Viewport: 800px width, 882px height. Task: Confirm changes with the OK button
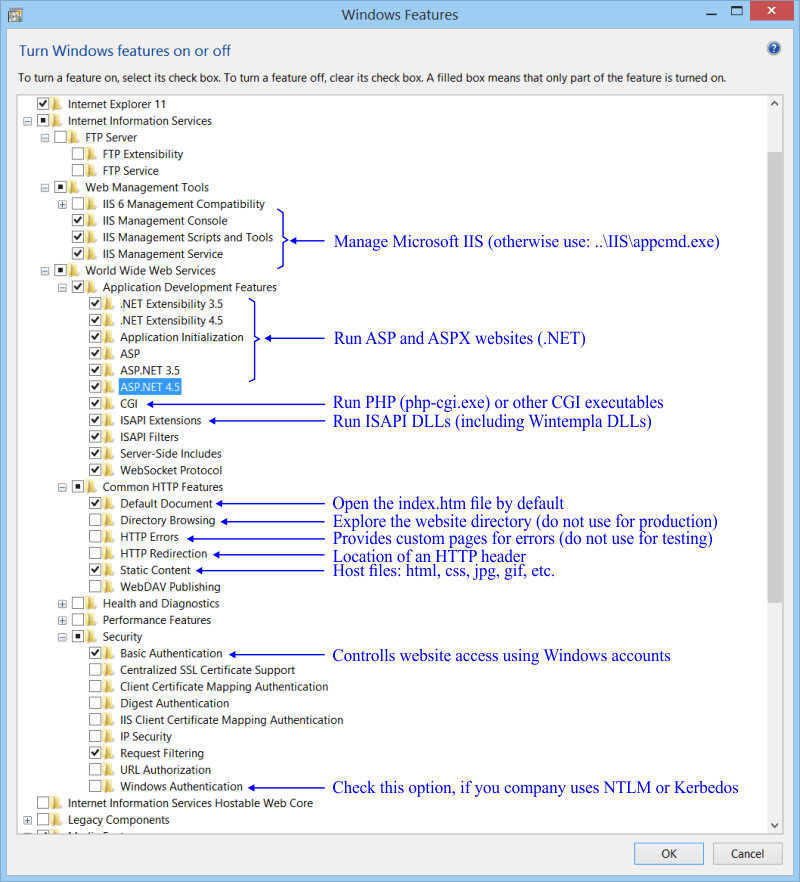point(669,853)
